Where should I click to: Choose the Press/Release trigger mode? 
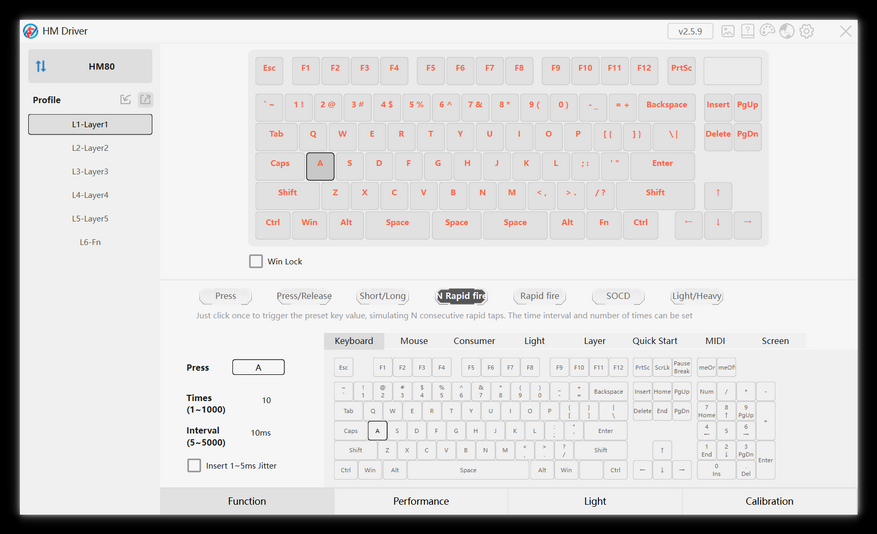click(304, 296)
